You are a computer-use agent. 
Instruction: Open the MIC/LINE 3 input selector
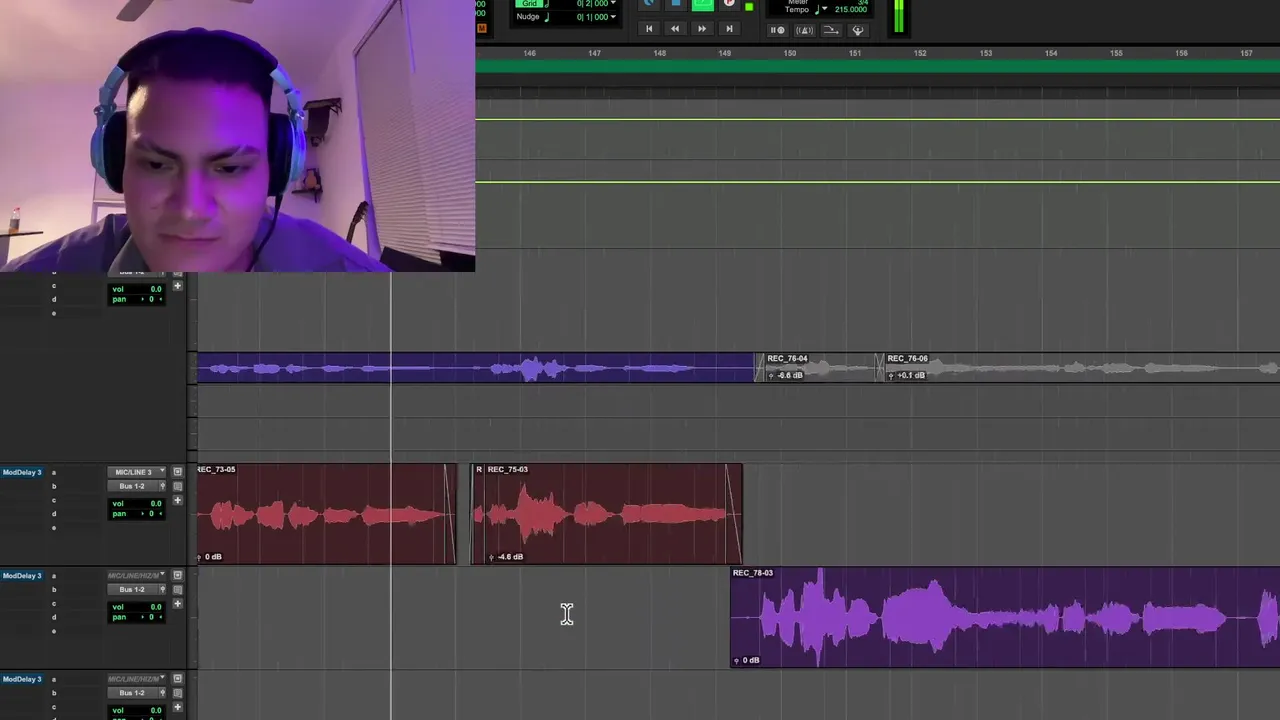[137, 472]
